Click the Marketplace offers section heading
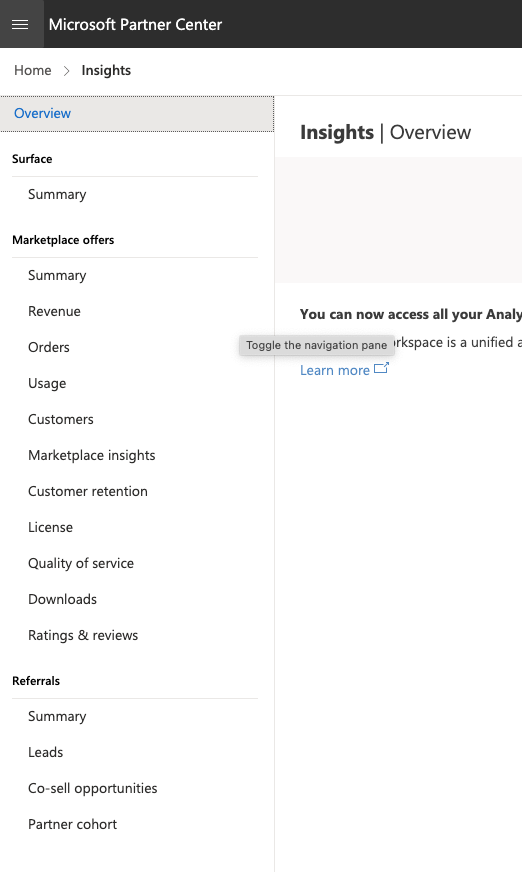522x872 pixels. click(x=63, y=240)
